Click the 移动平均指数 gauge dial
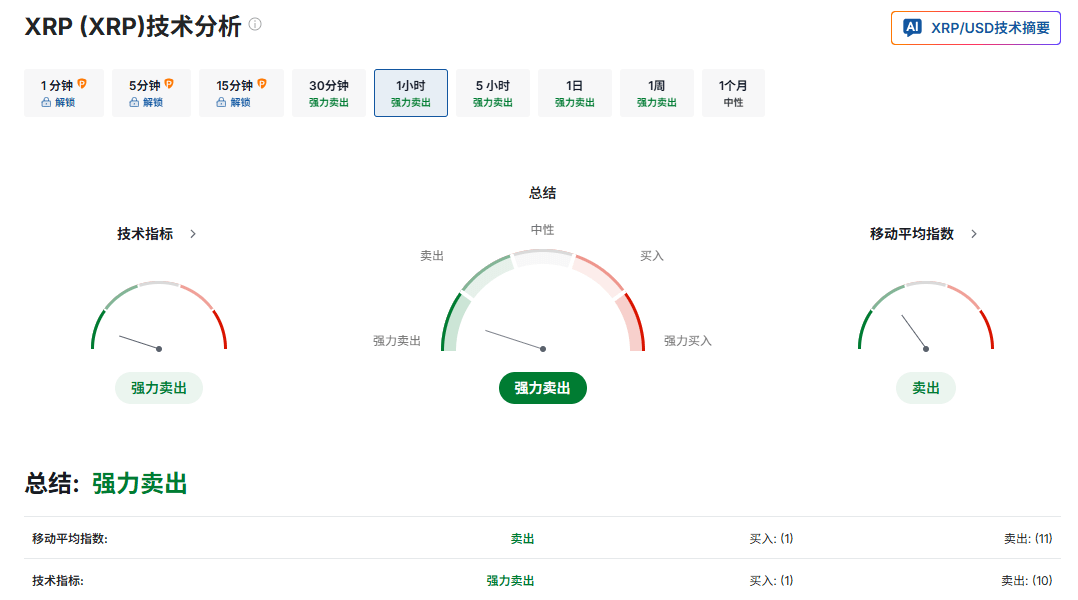1078x600 pixels. point(925,316)
